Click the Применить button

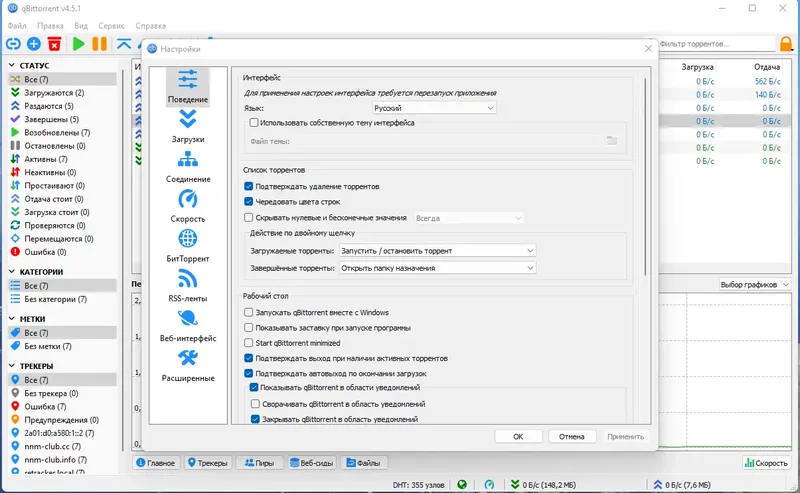[626, 436]
